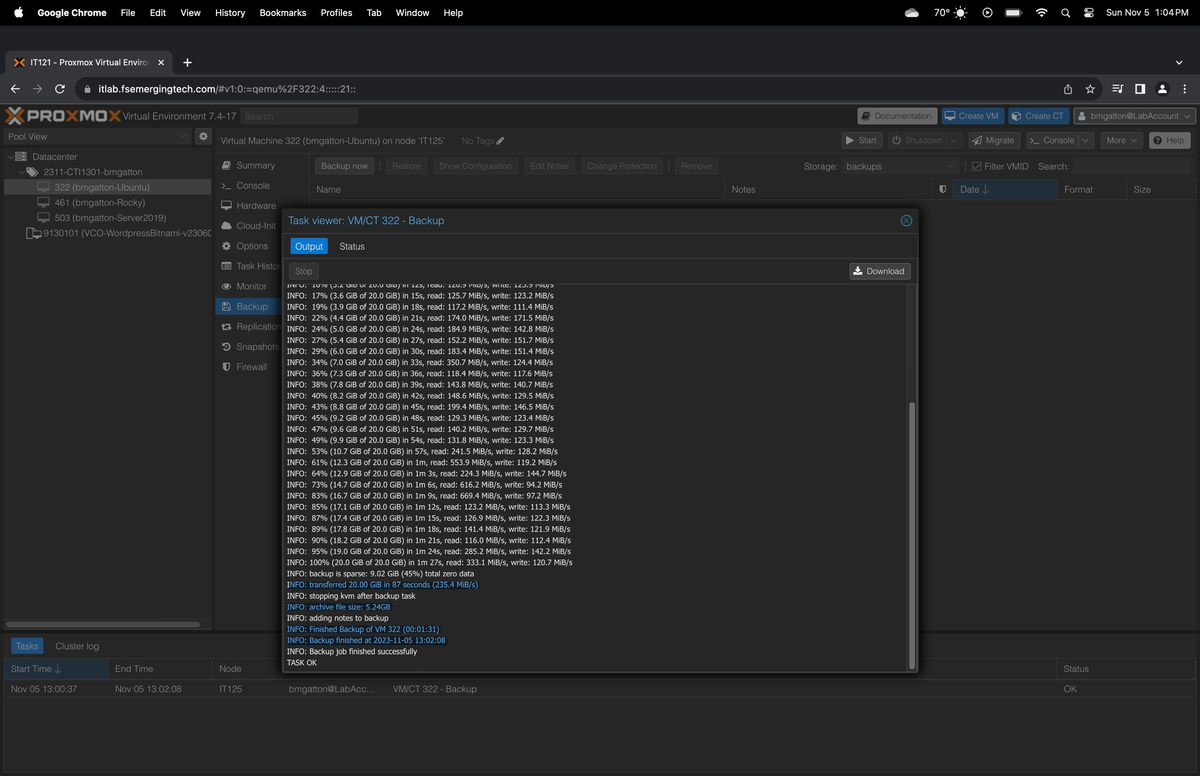1200x776 pixels.
Task: Click the Create VM button
Action: pyautogui.click(x=971, y=116)
